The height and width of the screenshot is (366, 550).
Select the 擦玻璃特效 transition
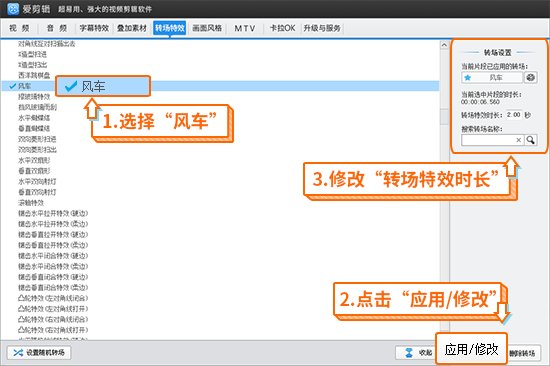pos(34,97)
